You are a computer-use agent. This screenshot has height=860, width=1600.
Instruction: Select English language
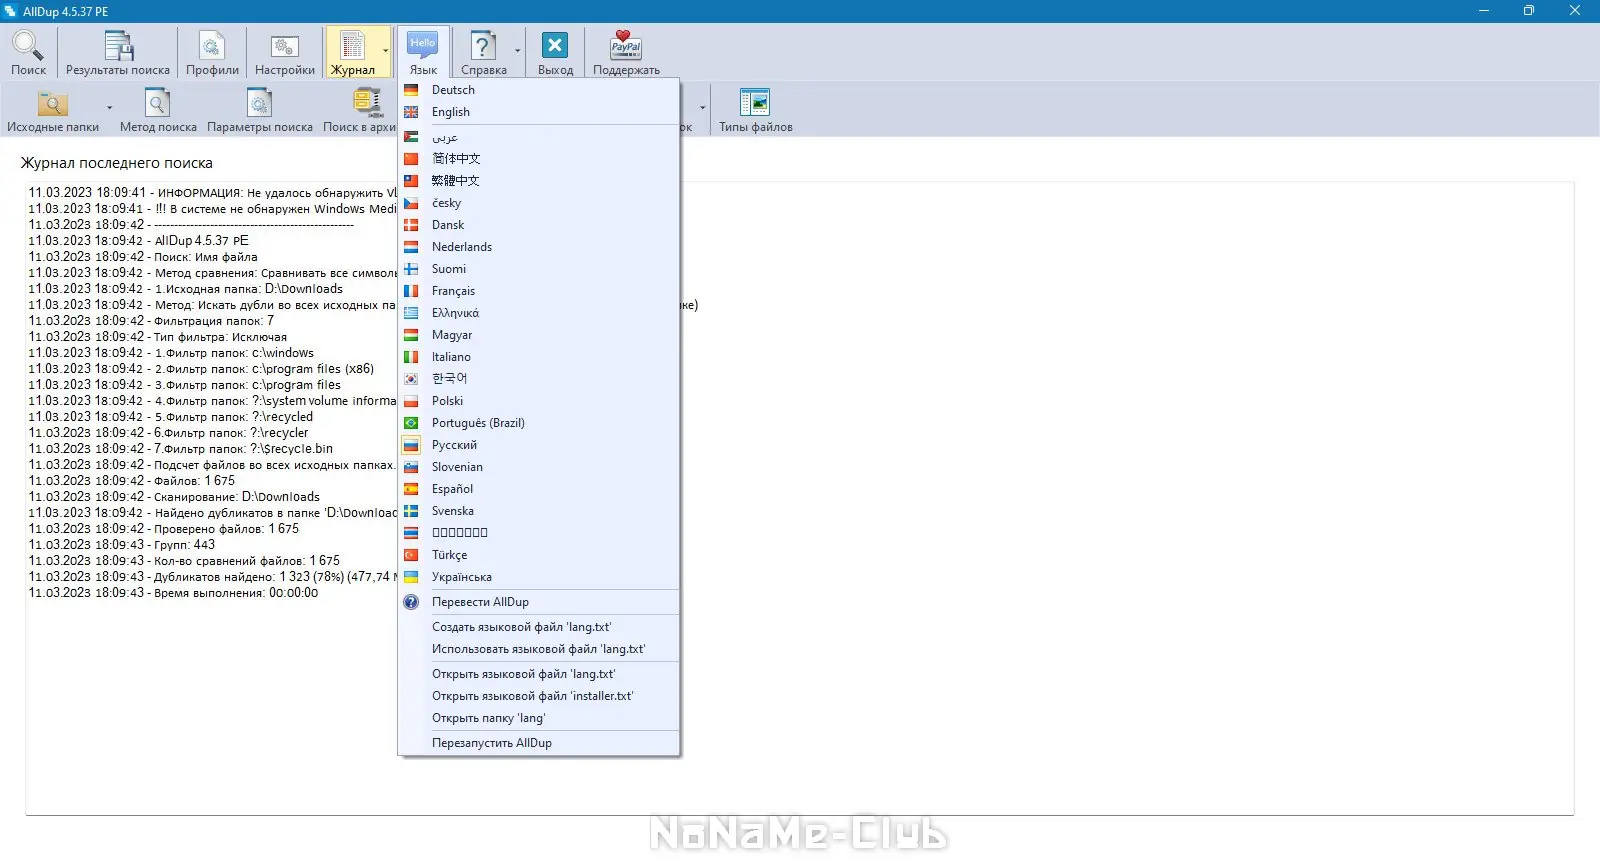tap(539, 112)
